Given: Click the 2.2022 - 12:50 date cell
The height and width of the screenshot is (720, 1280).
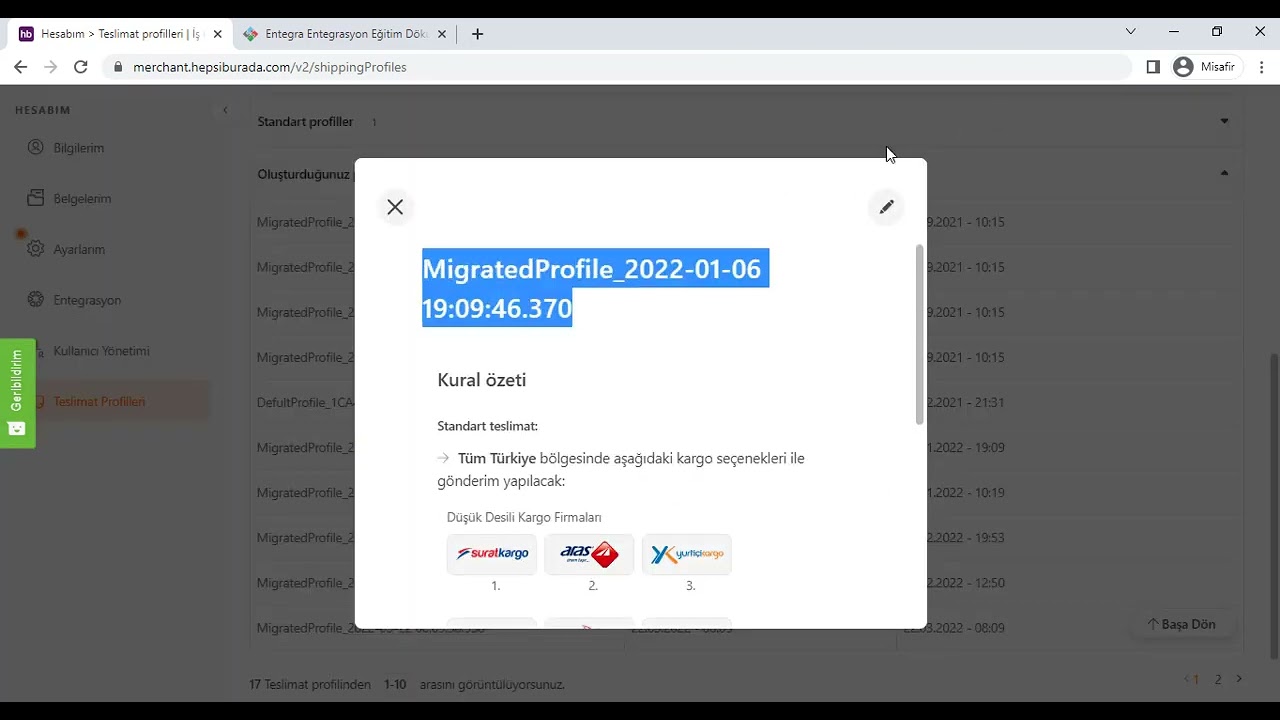Looking at the screenshot, I should pos(966,582).
